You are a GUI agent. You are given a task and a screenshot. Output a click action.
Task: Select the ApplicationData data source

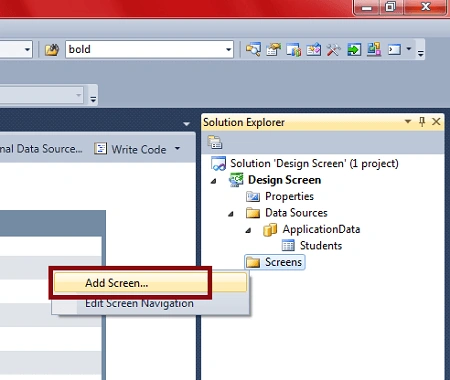[x=321, y=229]
